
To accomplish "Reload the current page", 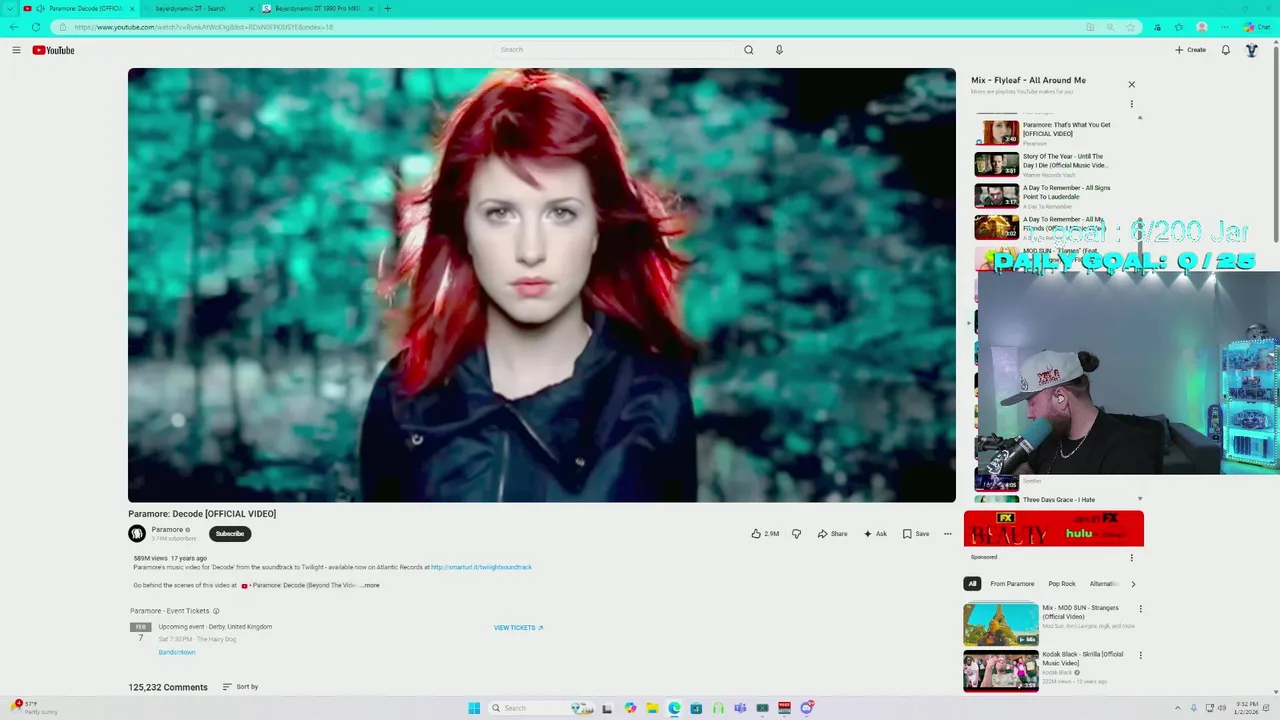I will tap(36, 27).
